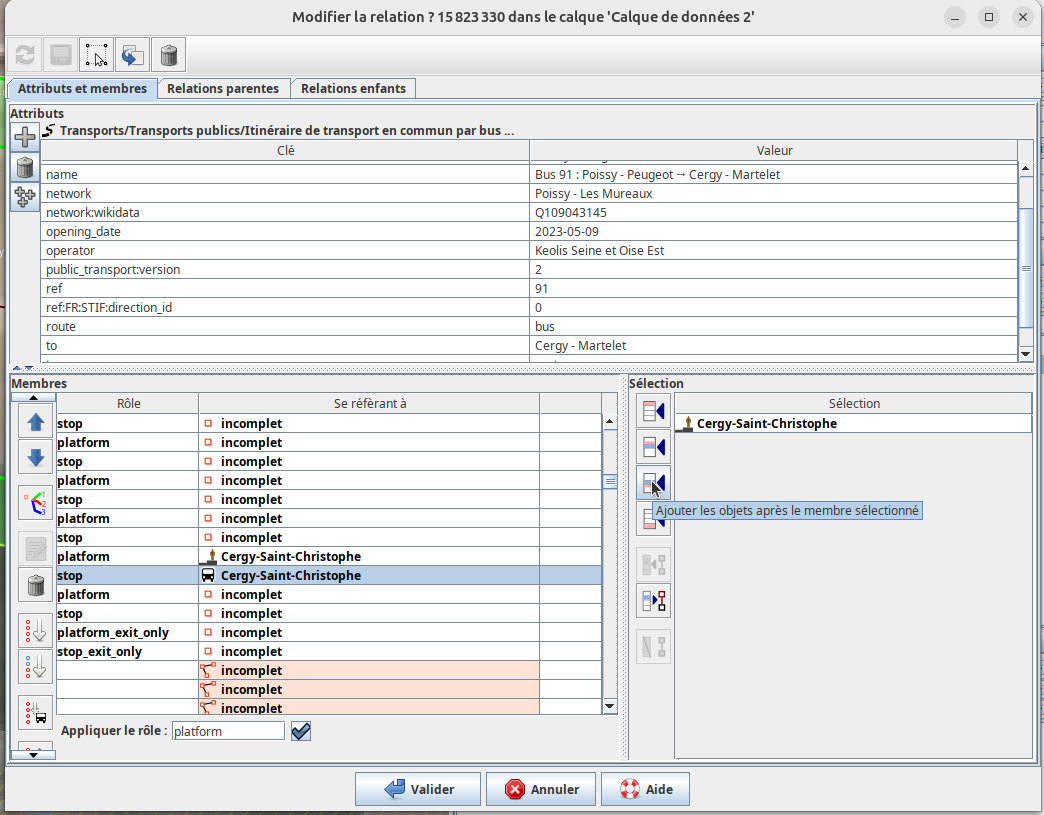
Task: Add selection at end of member list
Action: click(653, 519)
